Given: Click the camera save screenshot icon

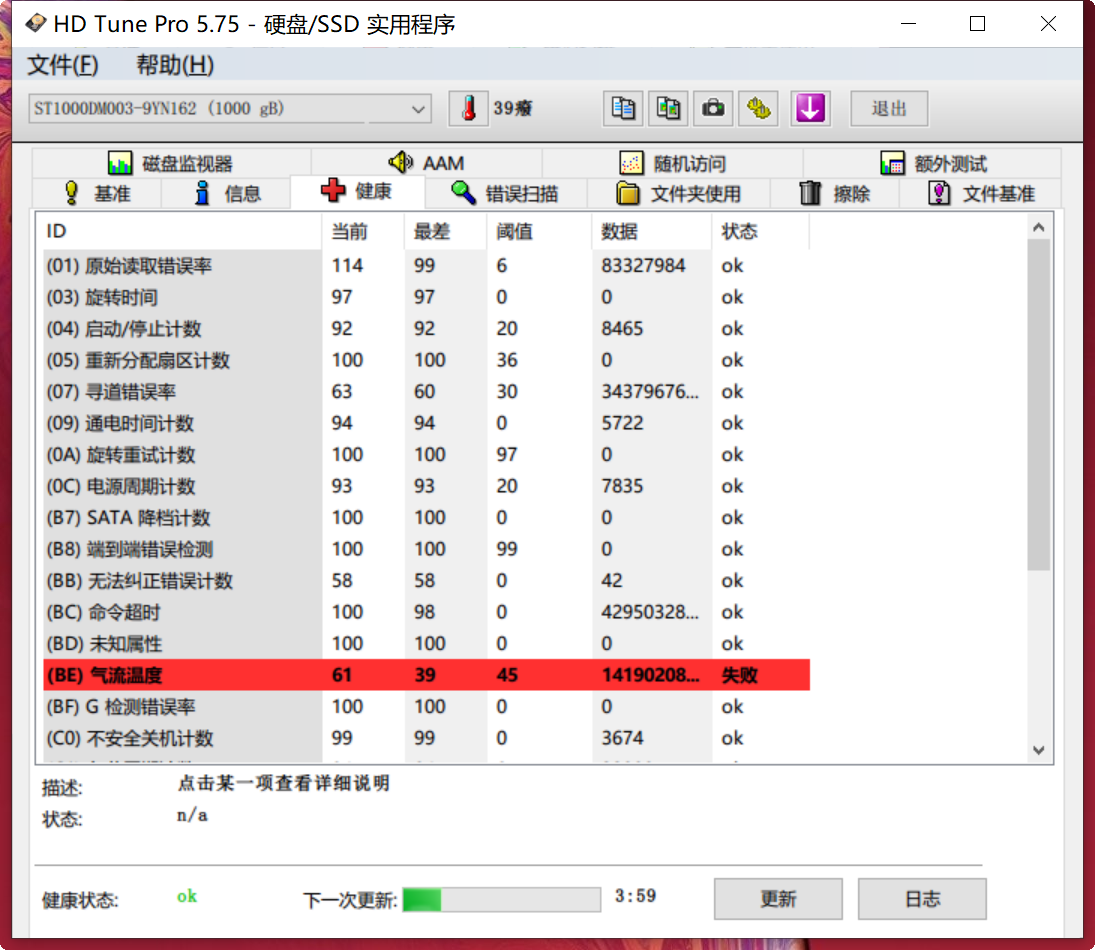Looking at the screenshot, I should [713, 108].
